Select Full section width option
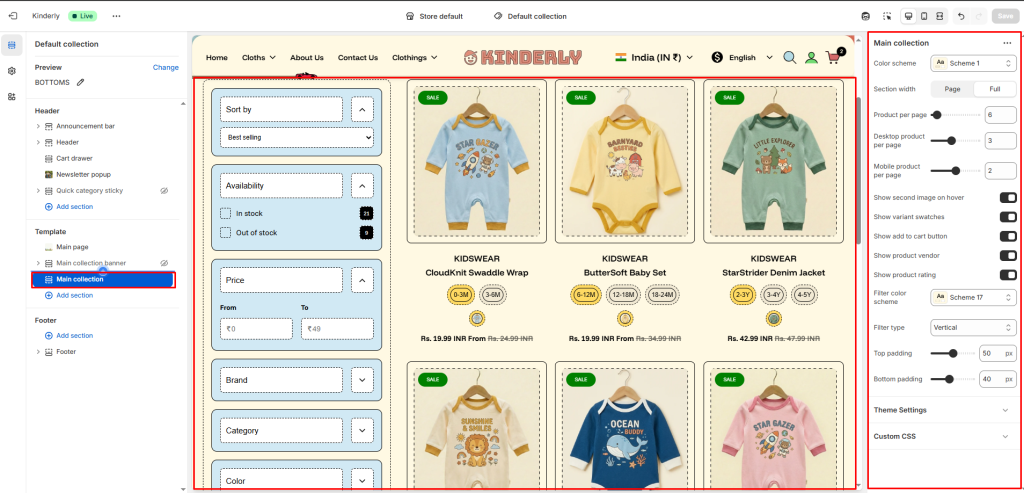 click(994, 89)
